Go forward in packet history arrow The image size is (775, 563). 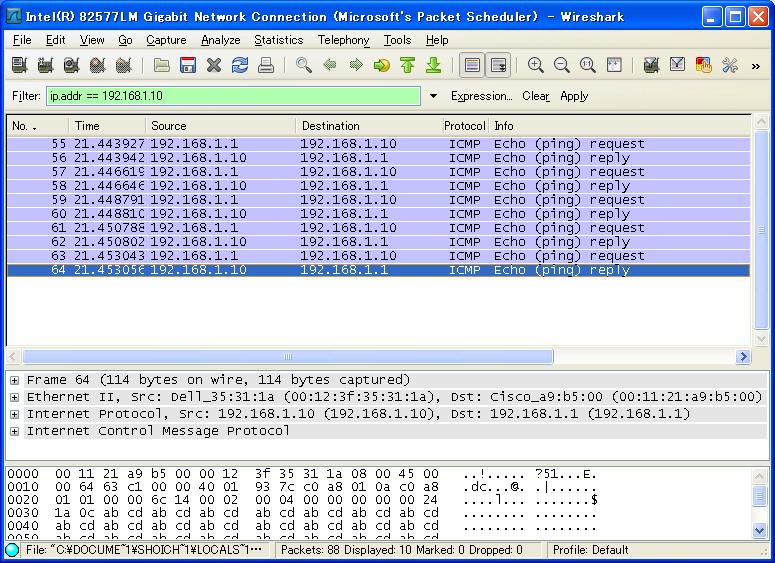[x=356, y=65]
